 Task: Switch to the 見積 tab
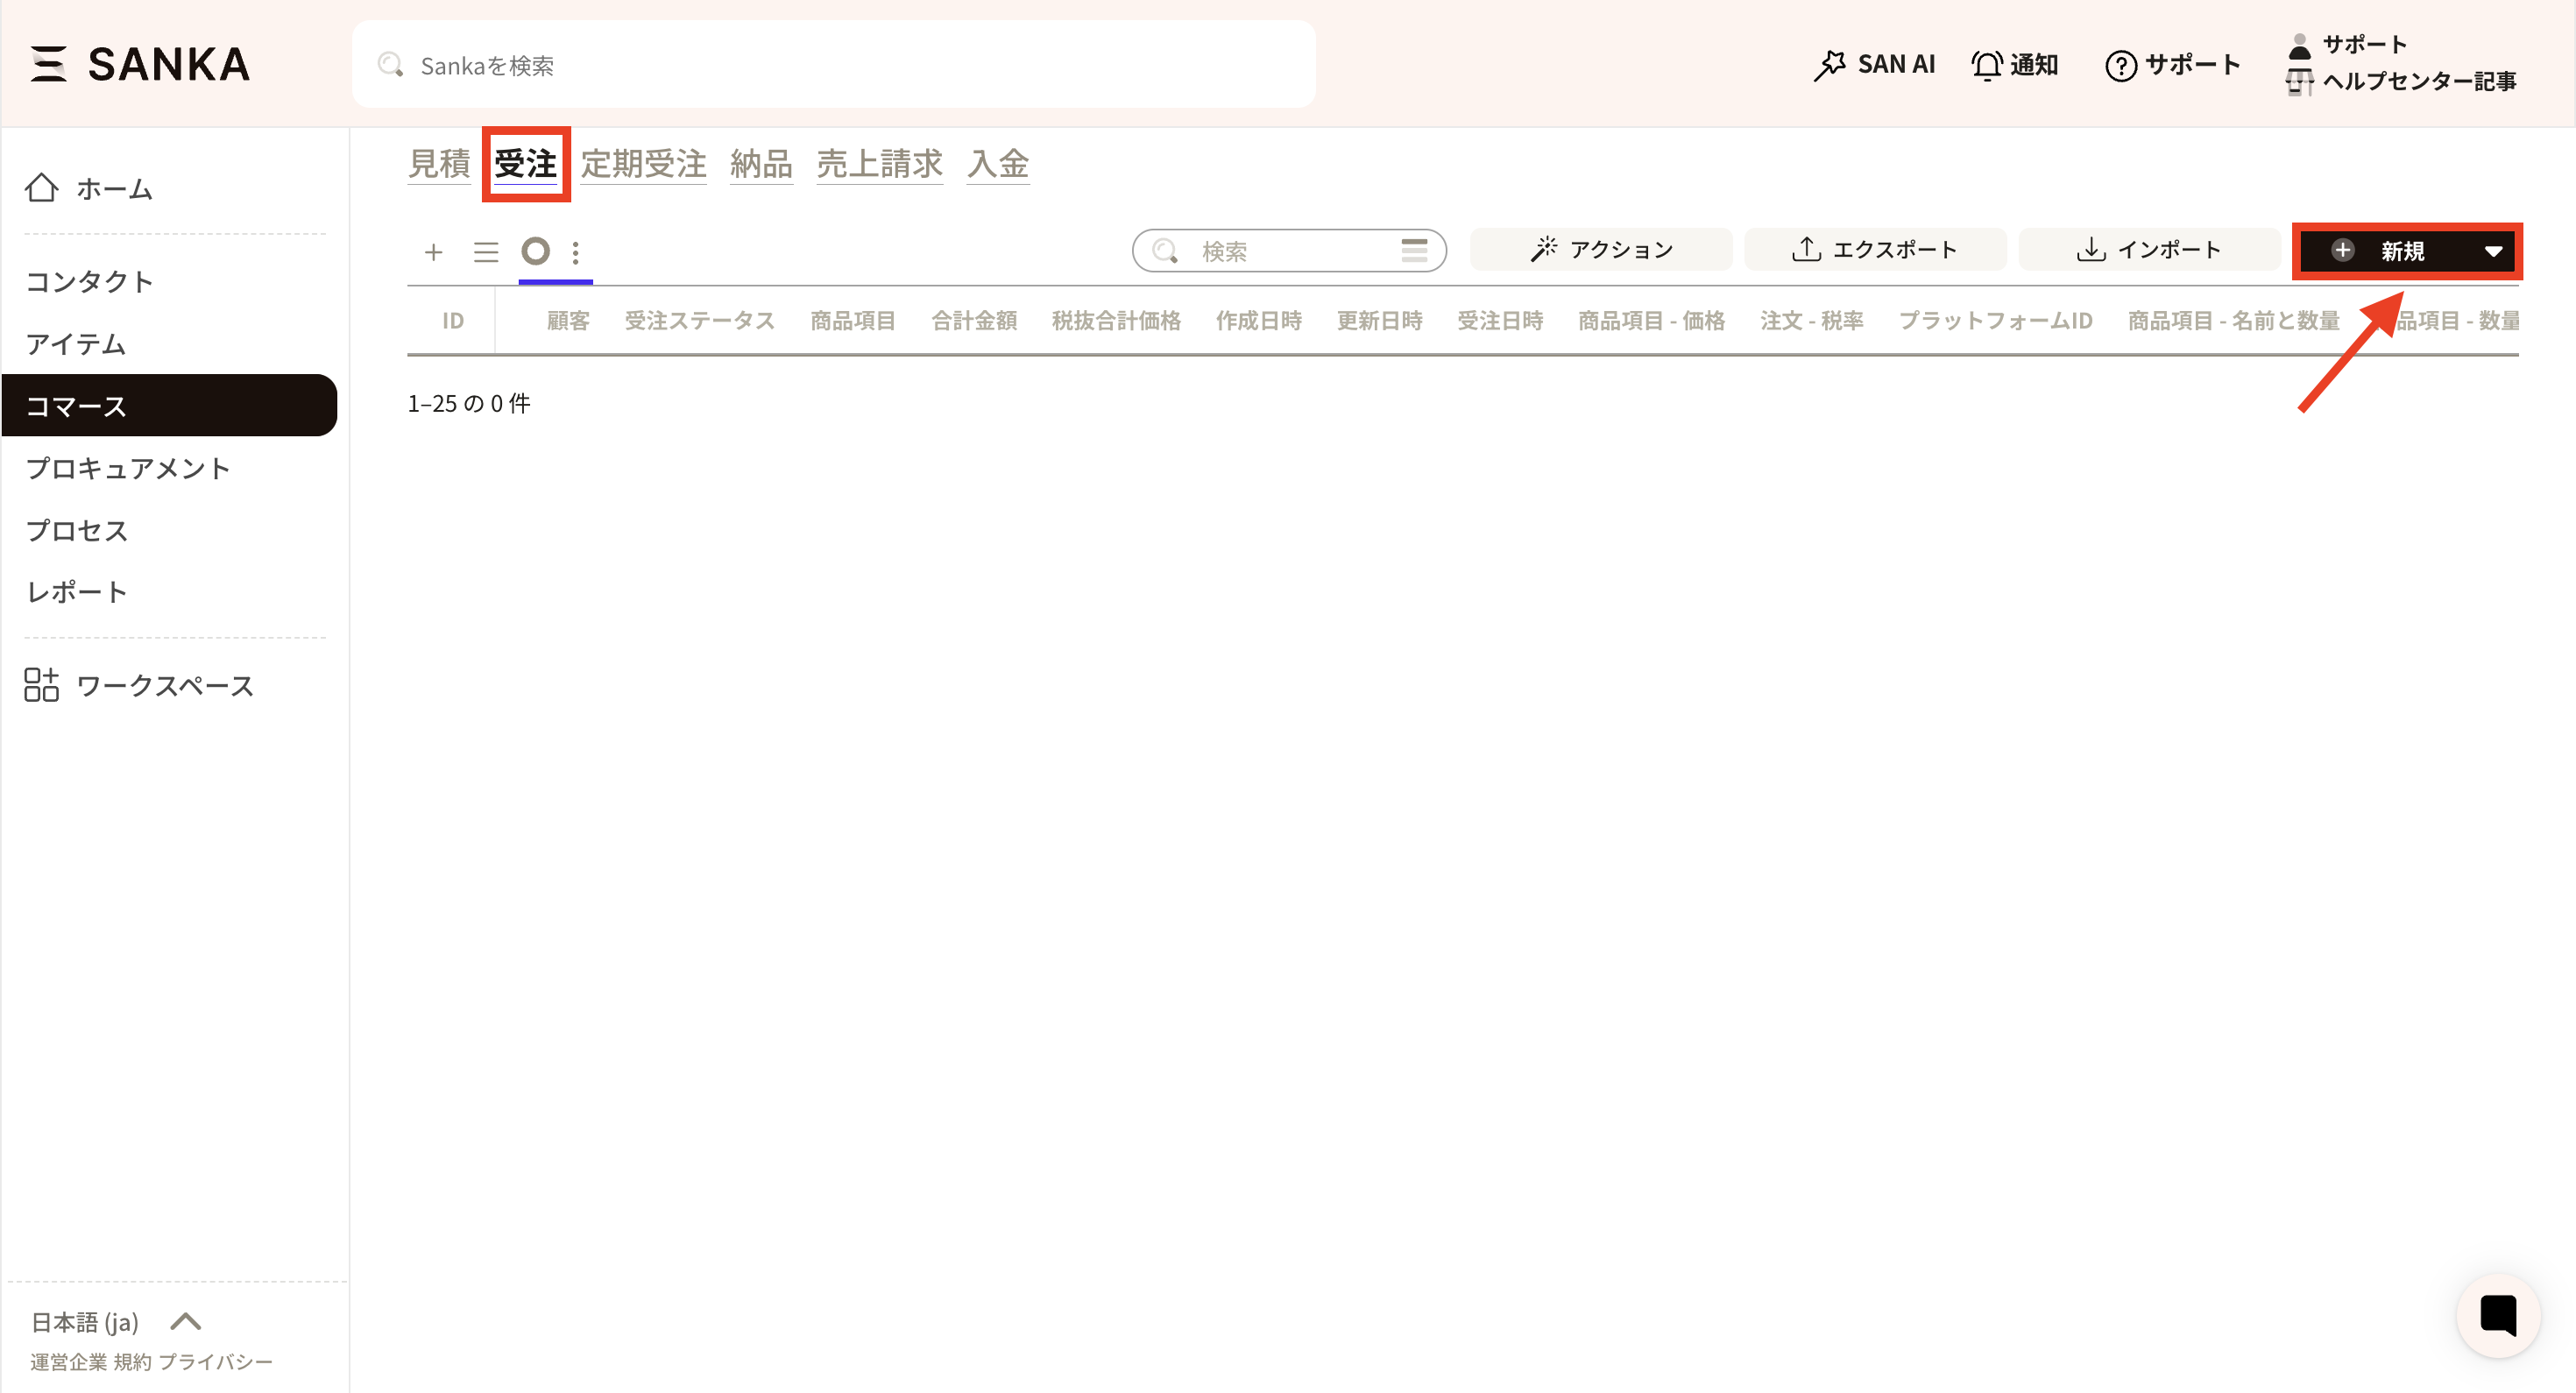439,164
